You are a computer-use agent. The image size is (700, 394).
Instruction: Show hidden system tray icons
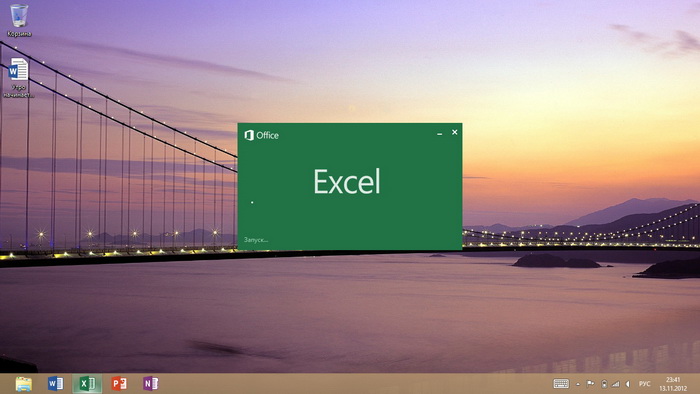[x=578, y=384]
